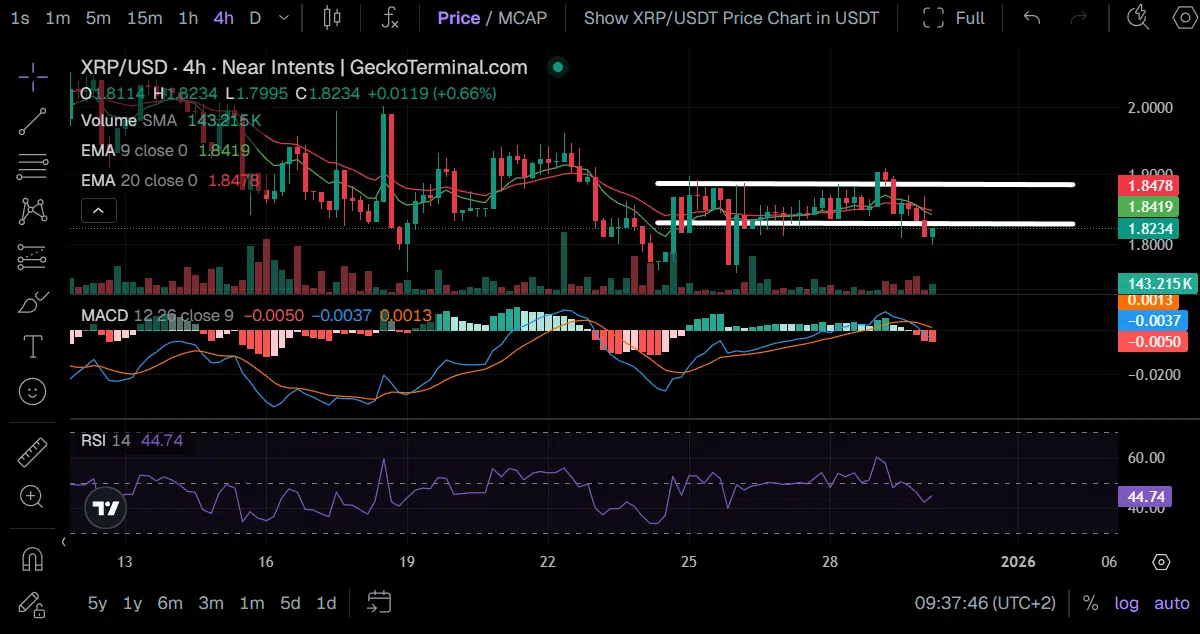The height and width of the screenshot is (634, 1200).
Task: Set range to 5d
Action: [290, 603]
